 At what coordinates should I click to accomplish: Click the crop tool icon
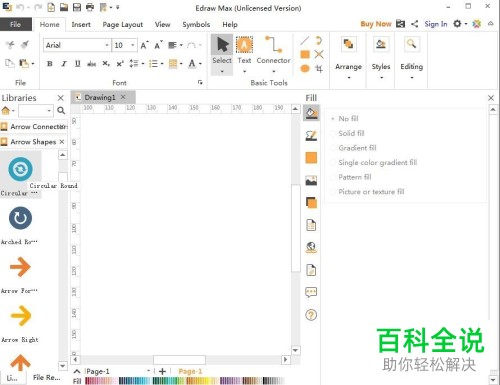(x=319, y=69)
